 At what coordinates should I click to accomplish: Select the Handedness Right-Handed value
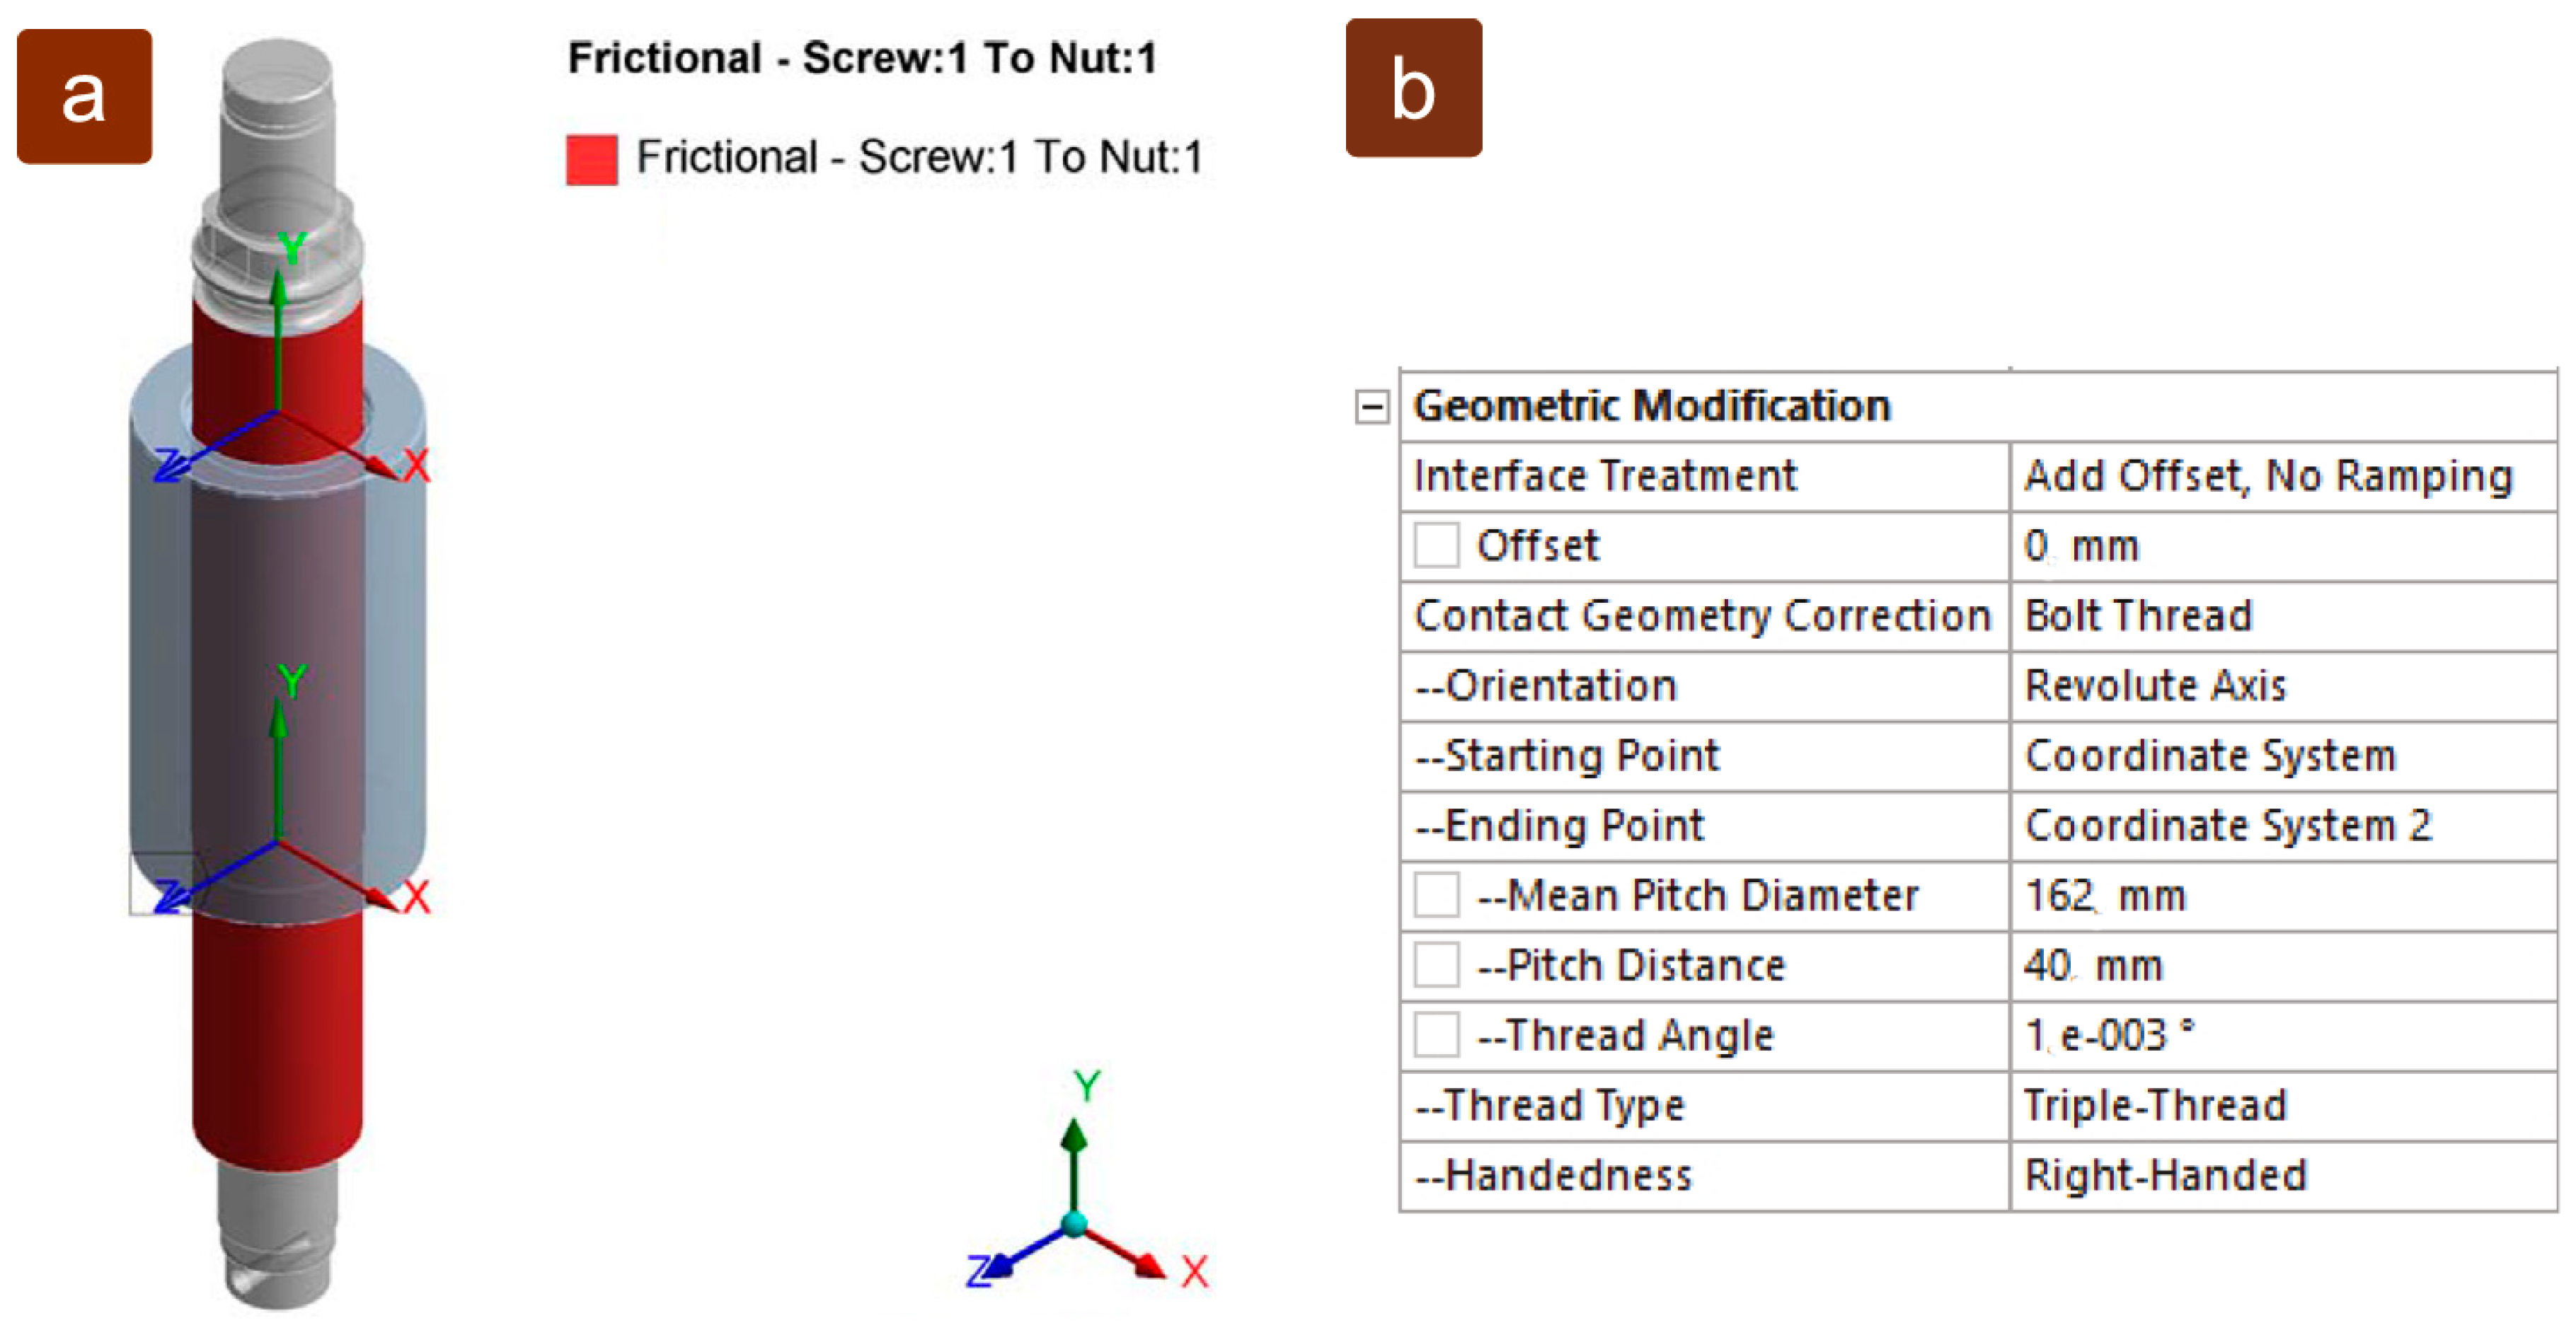(2283, 1176)
